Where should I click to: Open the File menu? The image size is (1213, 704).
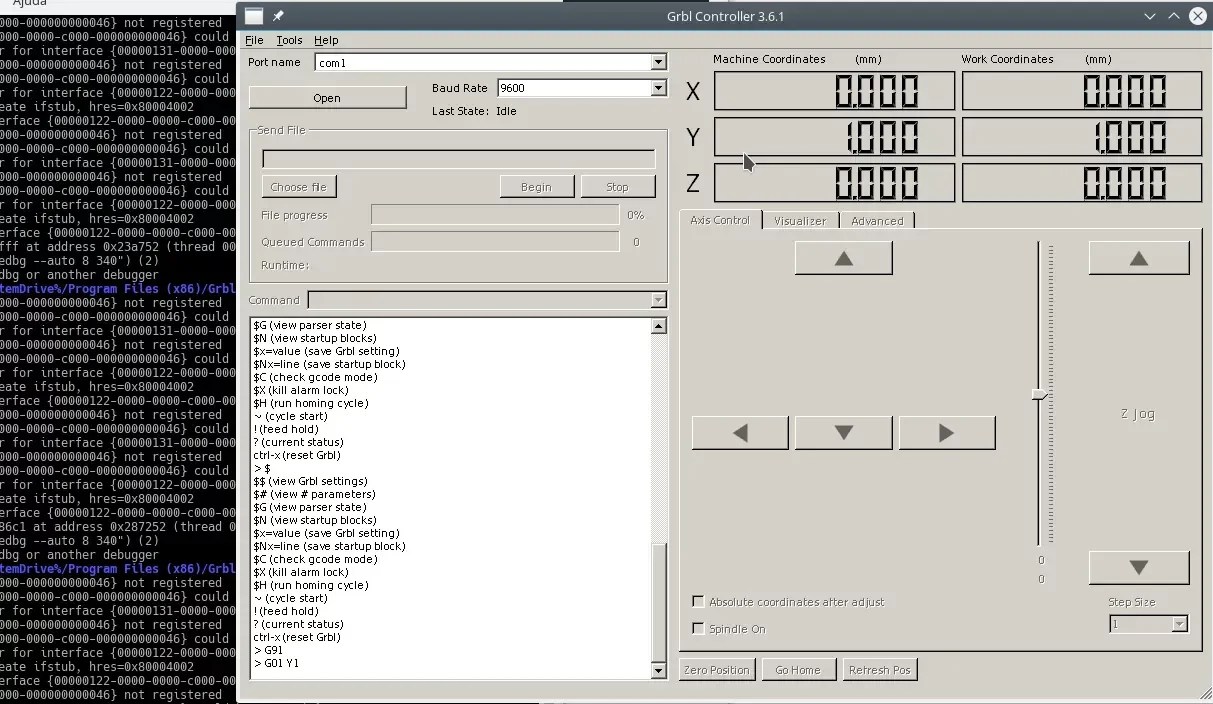pyautogui.click(x=254, y=40)
